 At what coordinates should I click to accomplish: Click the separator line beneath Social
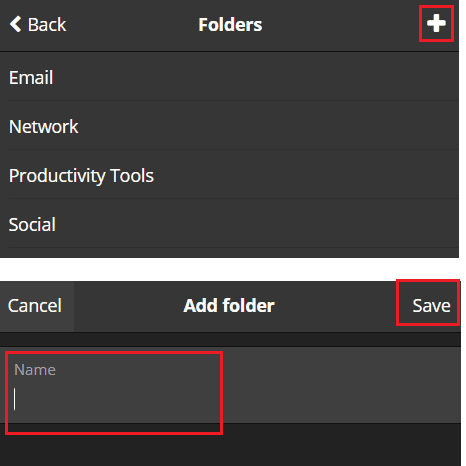click(233, 247)
